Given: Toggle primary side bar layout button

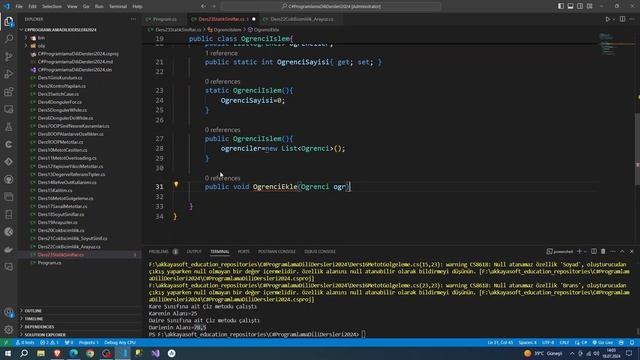Looking at the screenshot, I should pos(561,6).
